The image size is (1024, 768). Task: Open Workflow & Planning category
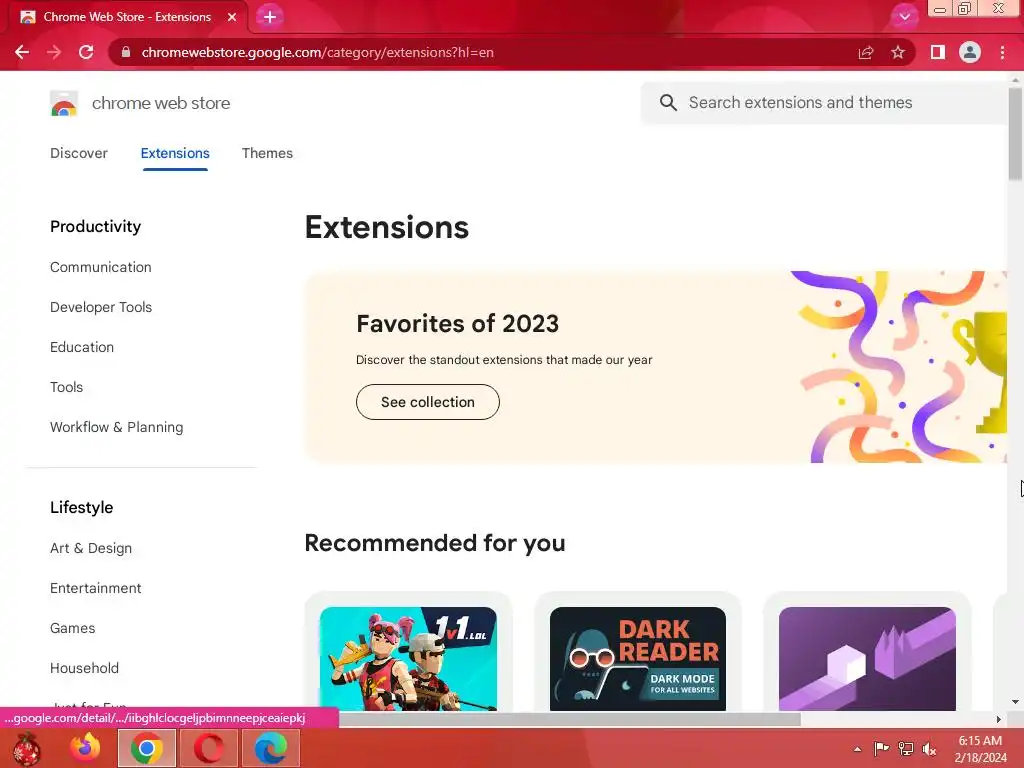coord(116,427)
